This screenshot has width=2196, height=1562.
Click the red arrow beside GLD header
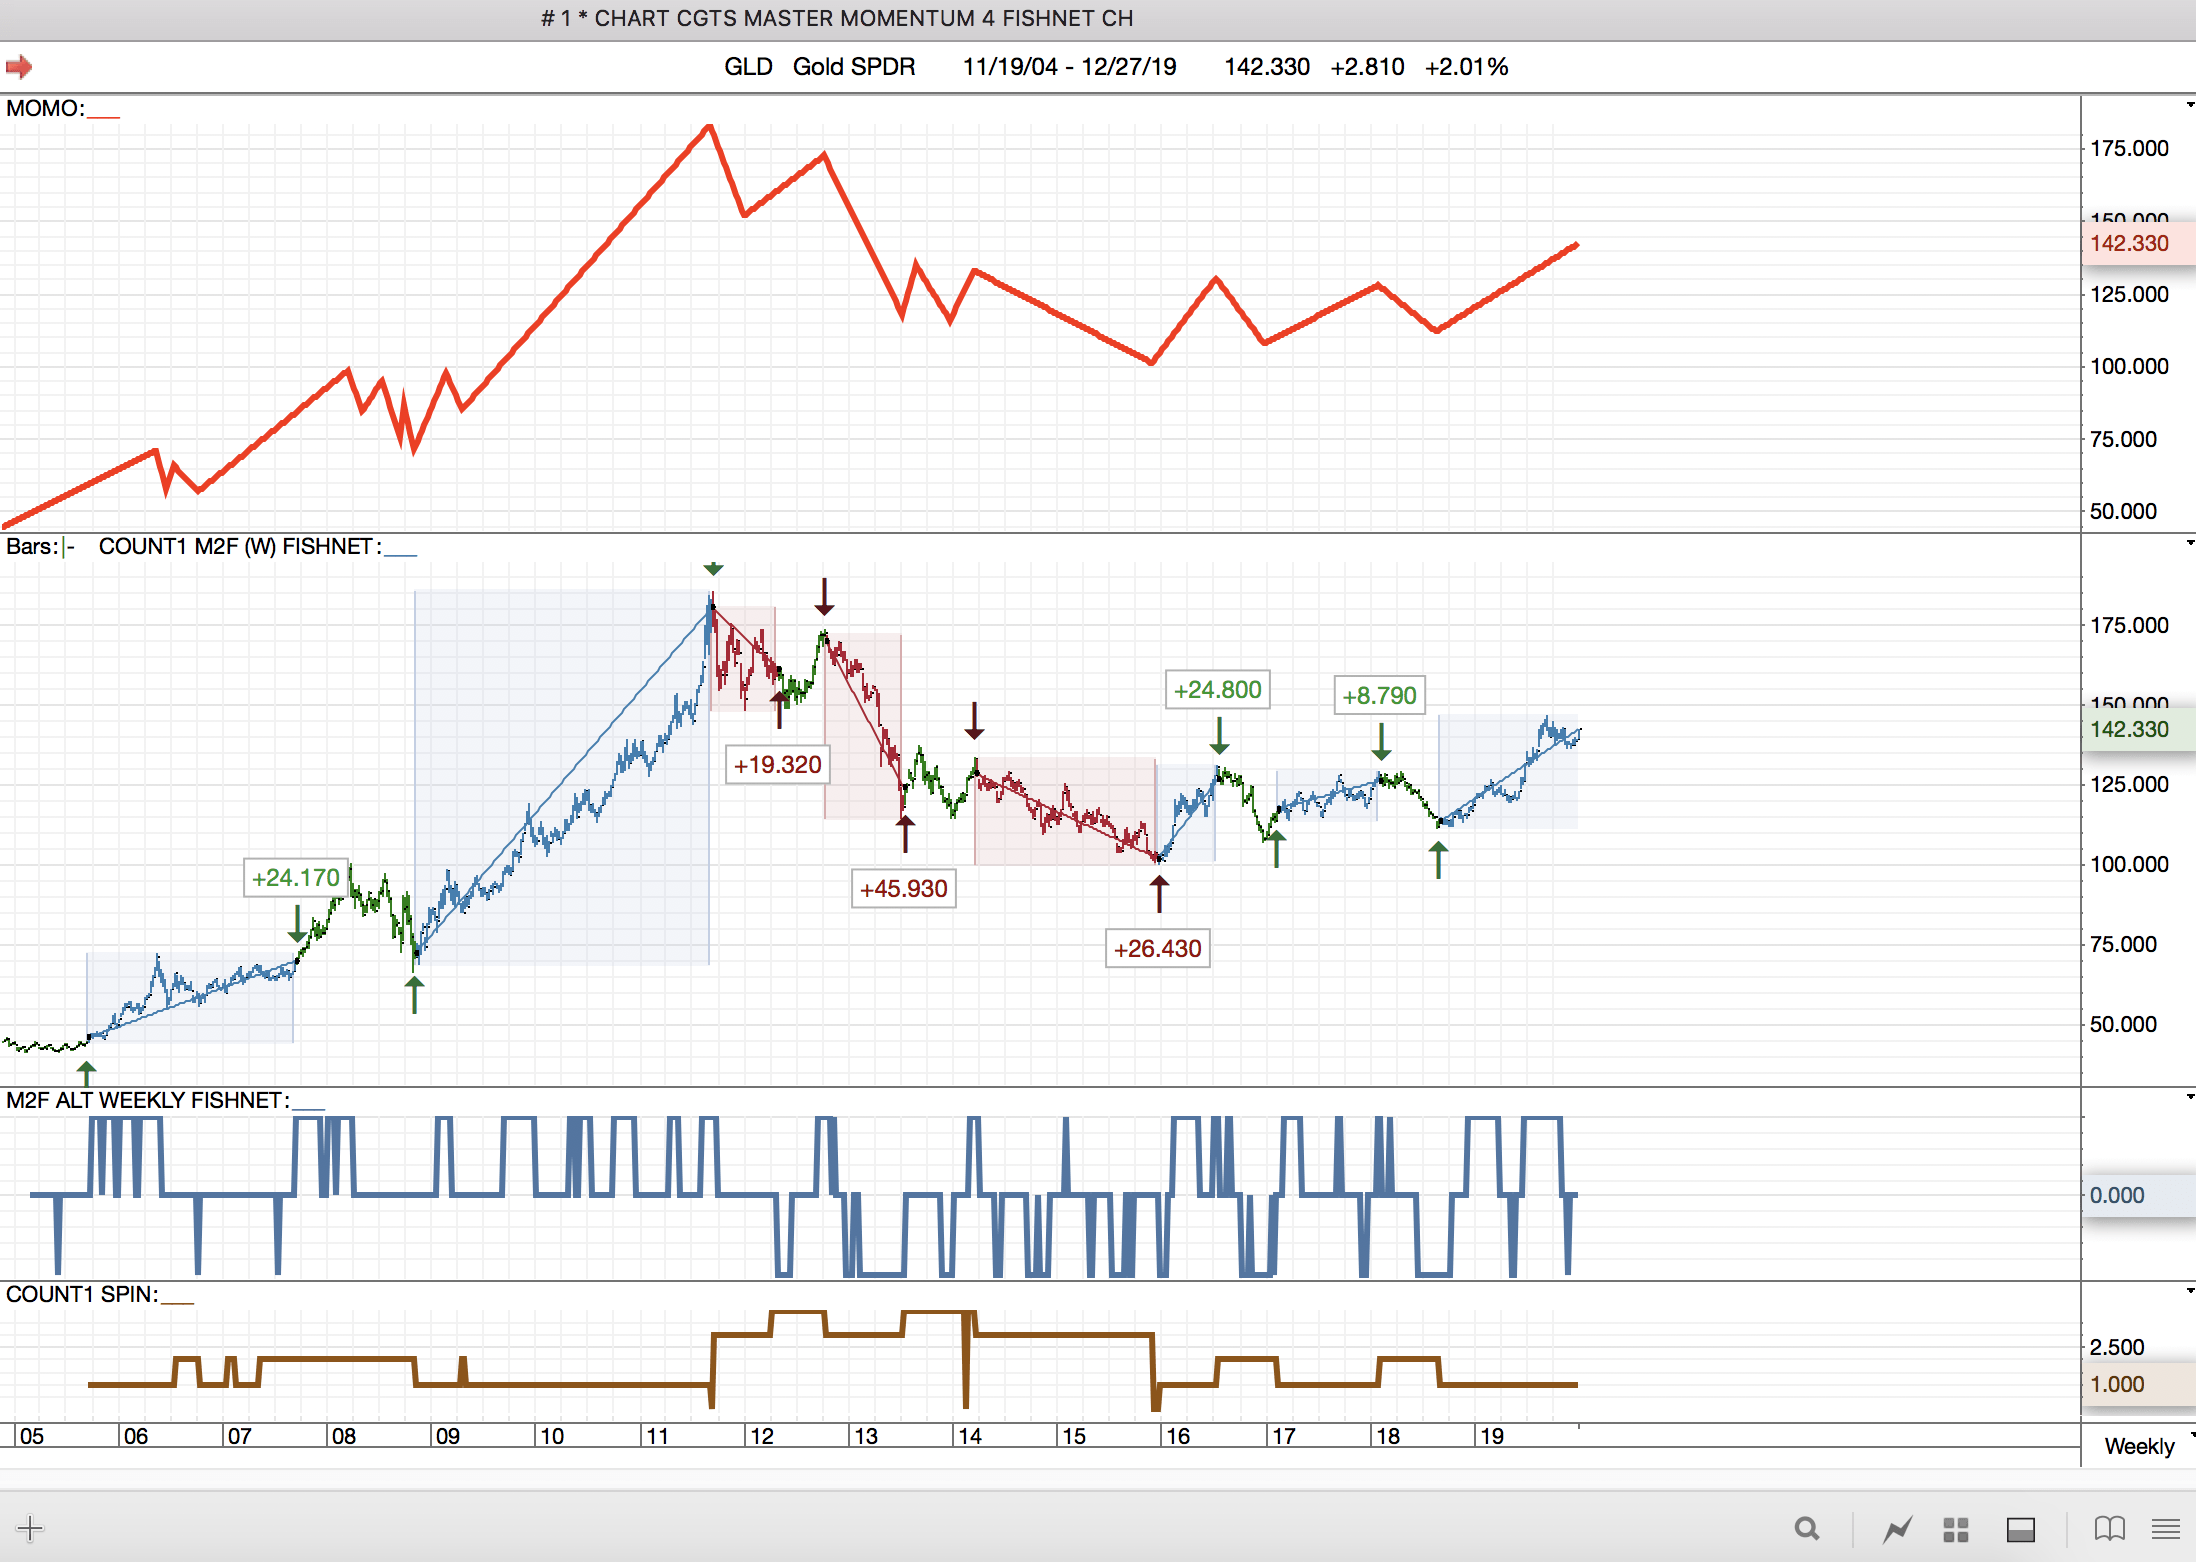[19, 67]
